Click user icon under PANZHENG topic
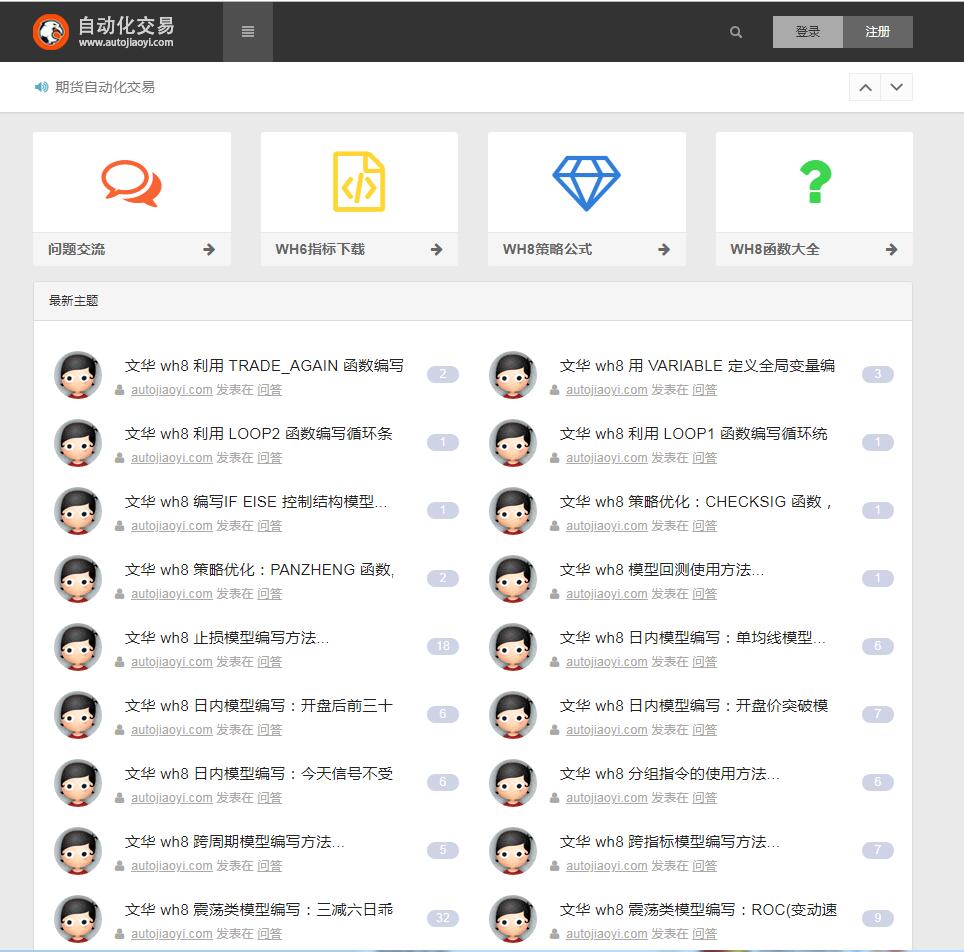Image resolution: width=964 pixels, height=952 pixels. 119,594
